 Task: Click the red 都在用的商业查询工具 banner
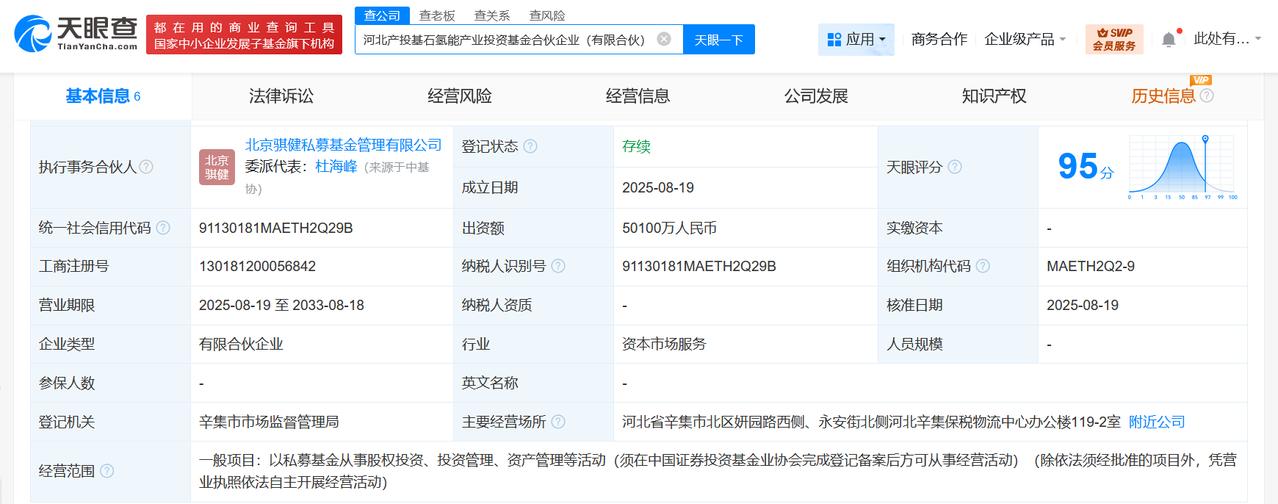click(x=242, y=34)
